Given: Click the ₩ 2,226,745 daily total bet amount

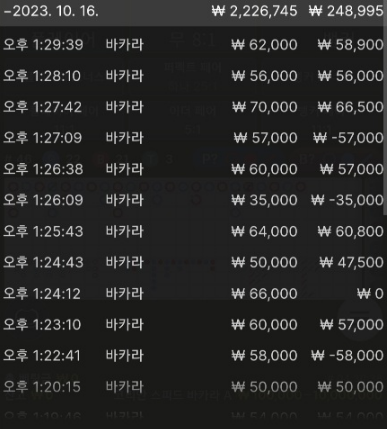Looking at the screenshot, I should pyautogui.click(x=254, y=11).
